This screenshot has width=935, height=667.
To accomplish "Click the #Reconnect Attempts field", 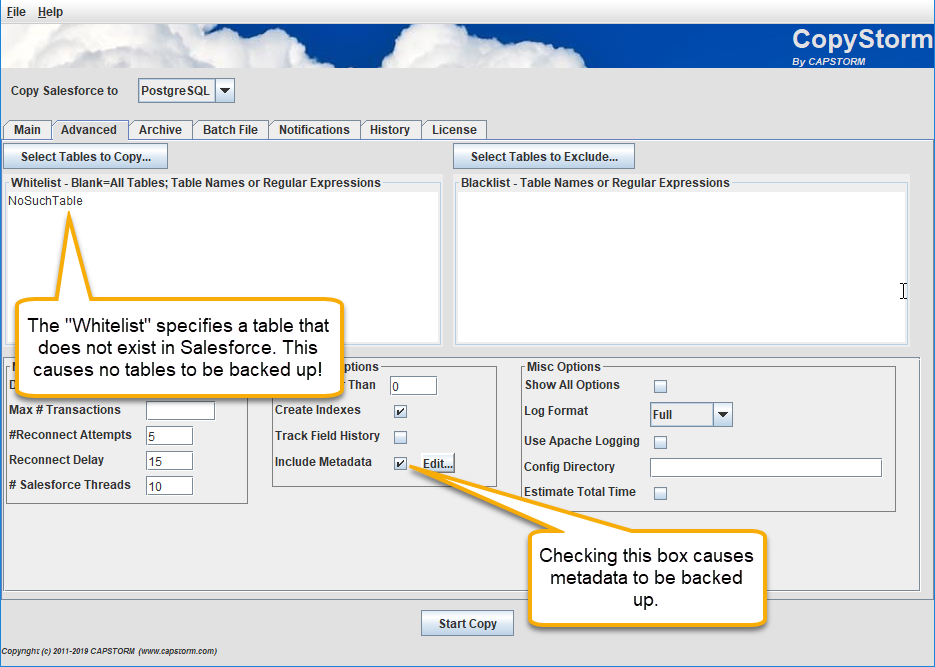I will pos(169,436).
